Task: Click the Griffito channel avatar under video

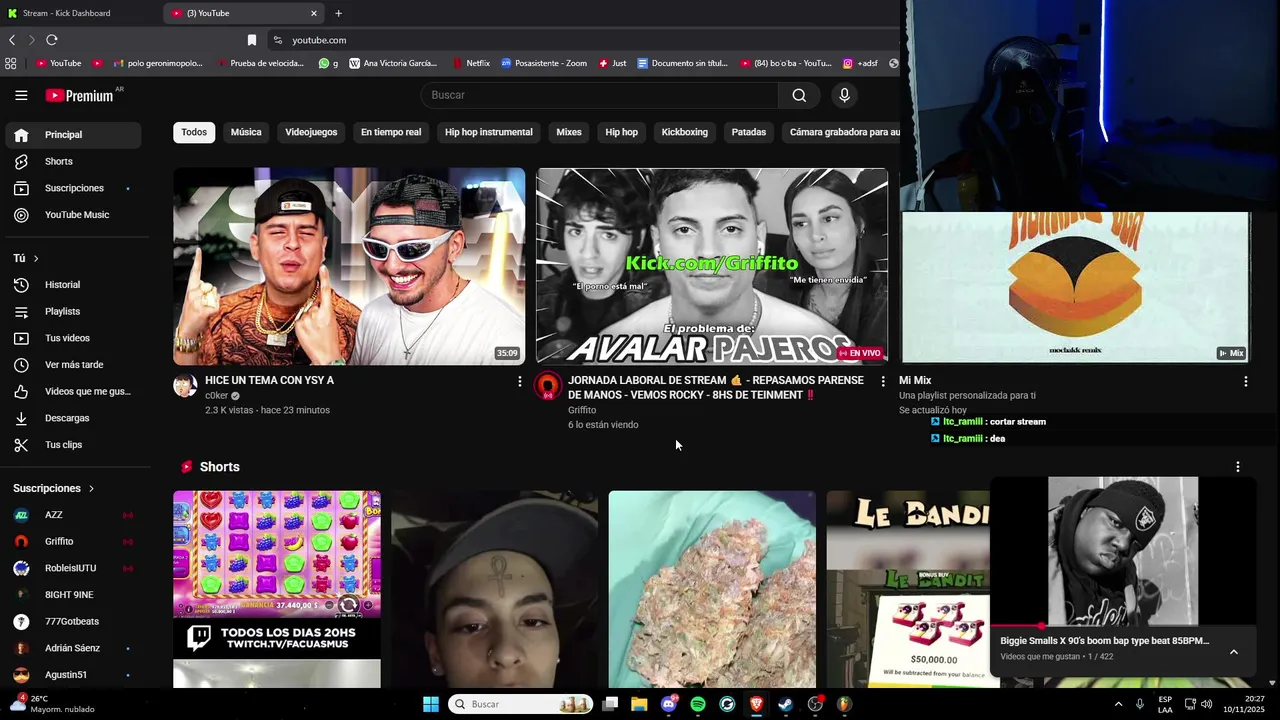Action: [x=548, y=386]
